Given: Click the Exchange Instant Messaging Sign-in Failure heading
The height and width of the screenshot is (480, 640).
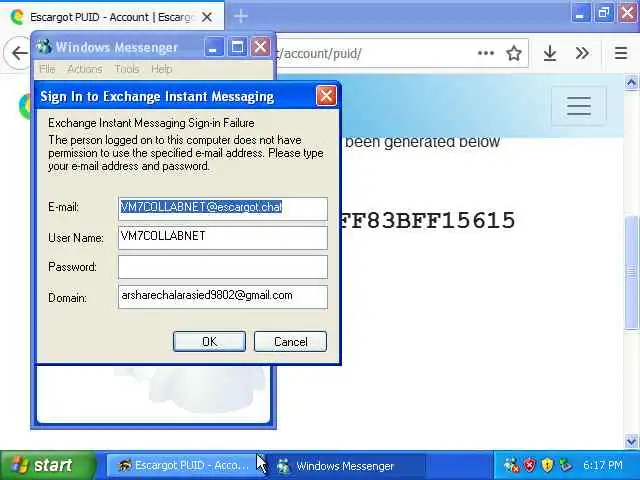Looking at the screenshot, I should [151, 123].
